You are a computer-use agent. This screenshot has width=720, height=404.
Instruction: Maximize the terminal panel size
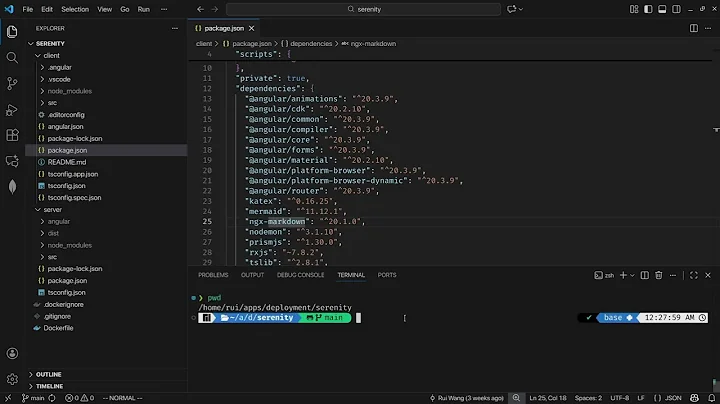pos(694,275)
